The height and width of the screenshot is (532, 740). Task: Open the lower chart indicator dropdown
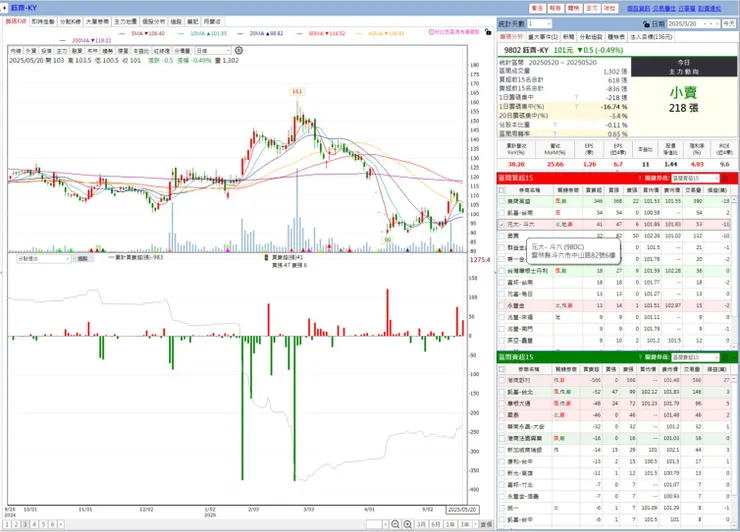point(43,259)
